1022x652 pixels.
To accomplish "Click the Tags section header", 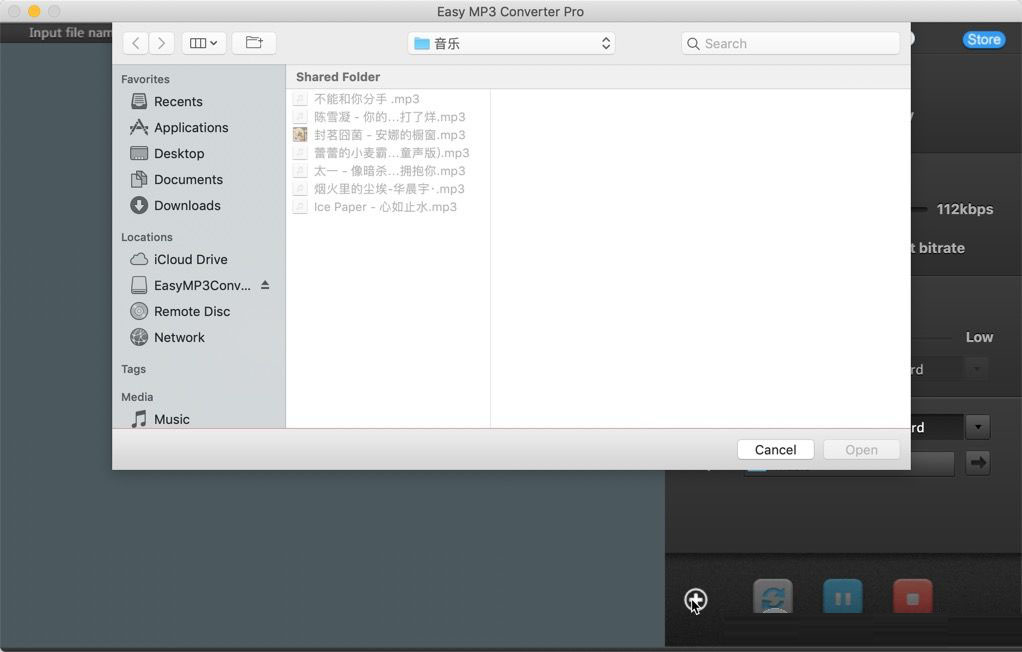I will (134, 369).
